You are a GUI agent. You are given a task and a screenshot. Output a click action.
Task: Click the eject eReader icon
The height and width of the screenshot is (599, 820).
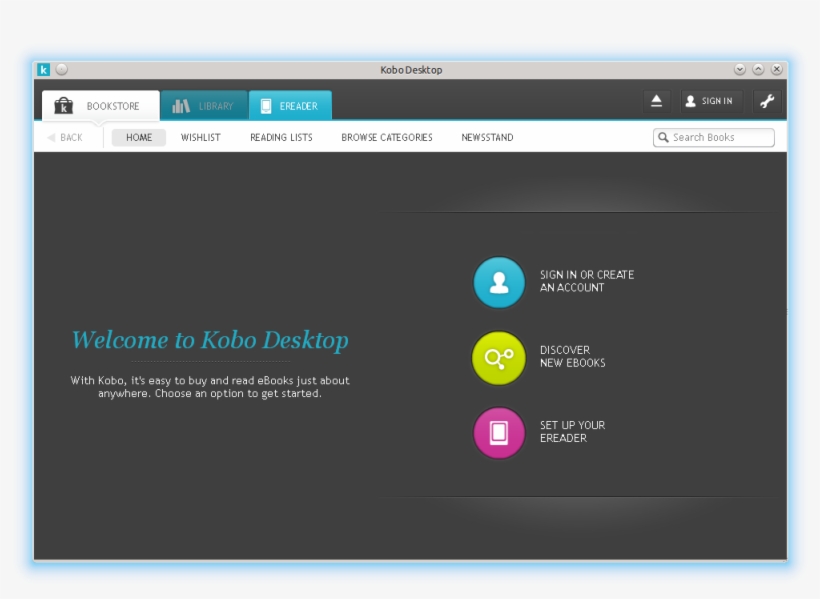click(656, 101)
